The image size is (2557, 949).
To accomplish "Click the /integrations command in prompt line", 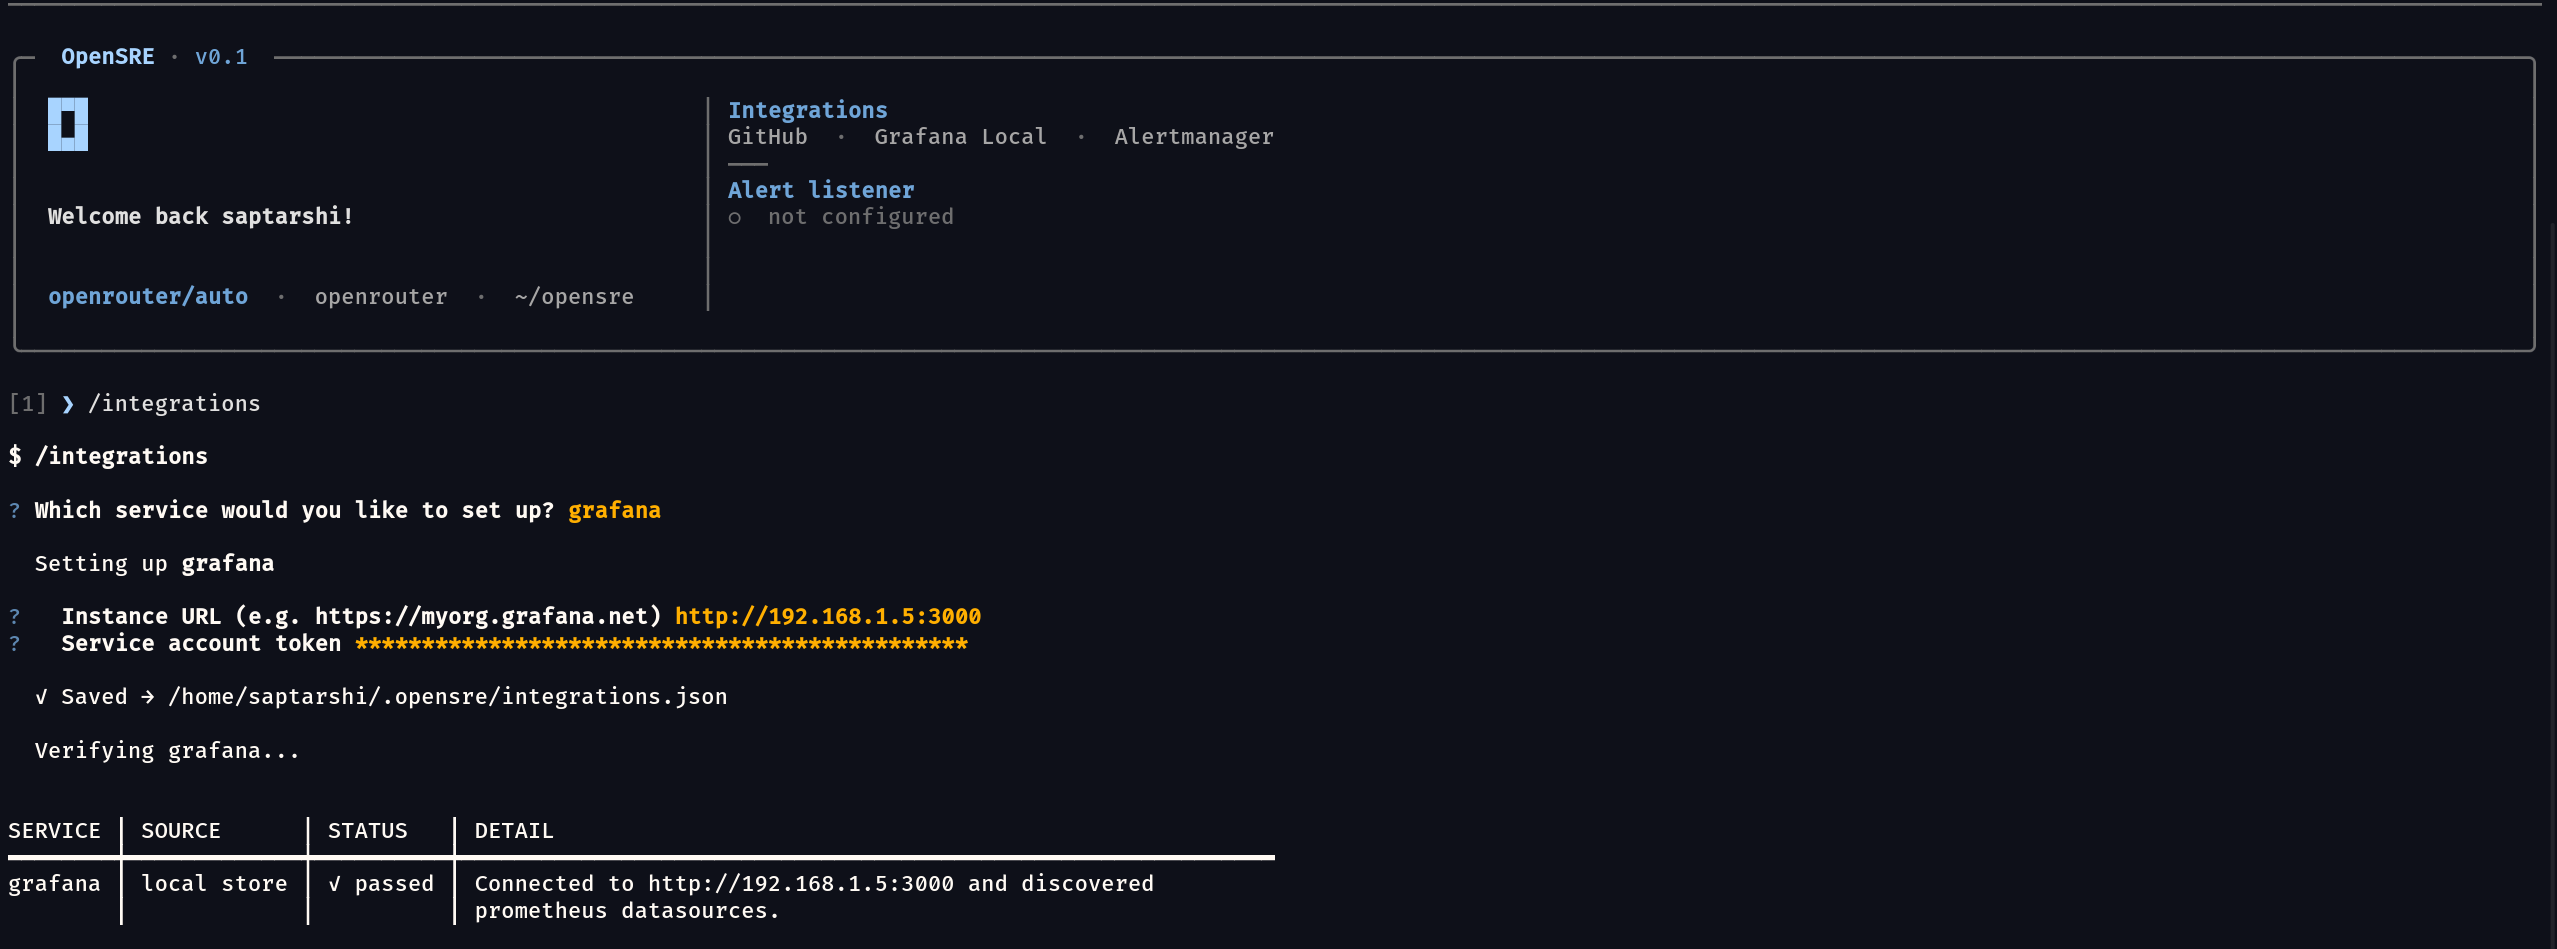I will click(174, 404).
